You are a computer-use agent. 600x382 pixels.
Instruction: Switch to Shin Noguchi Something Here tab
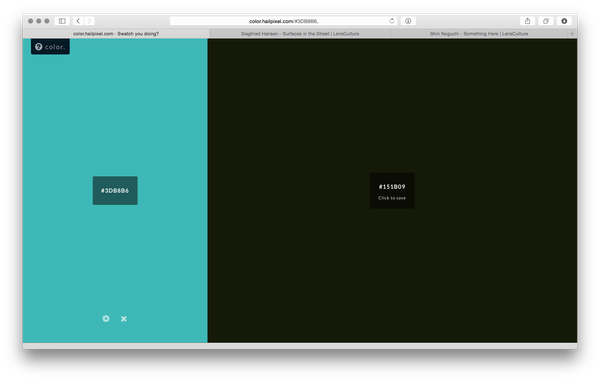pos(479,34)
